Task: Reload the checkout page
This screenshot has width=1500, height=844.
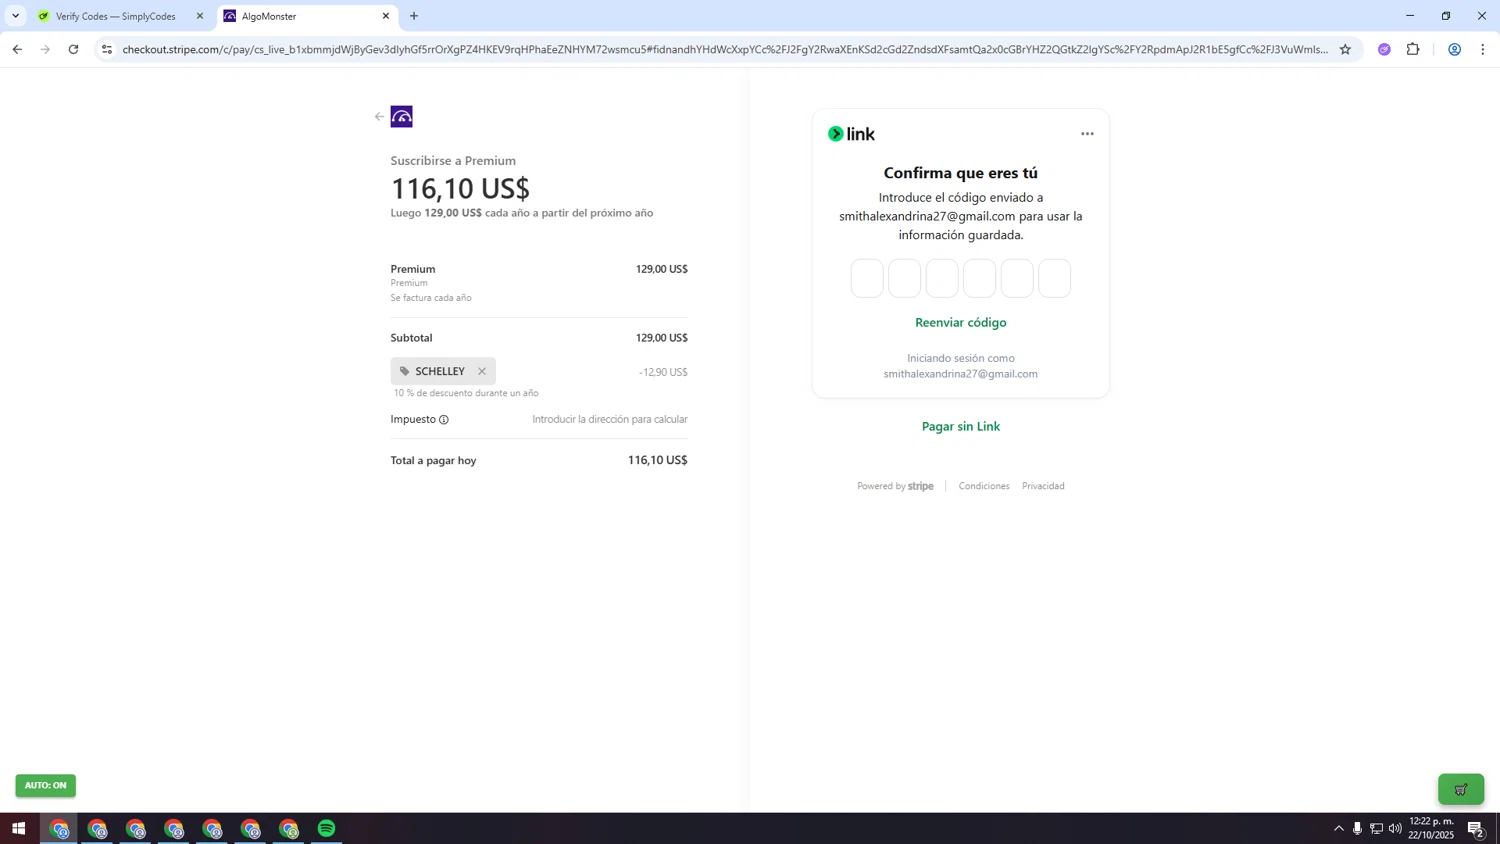Action: pos(73,49)
